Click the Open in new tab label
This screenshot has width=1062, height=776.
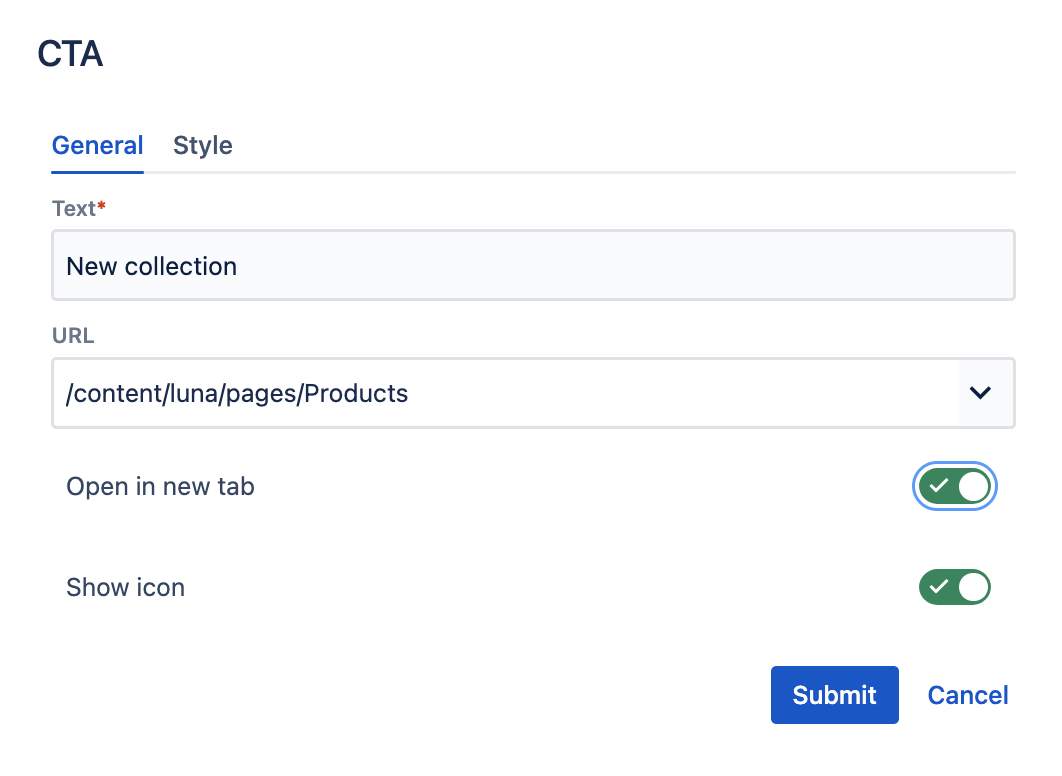click(161, 486)
